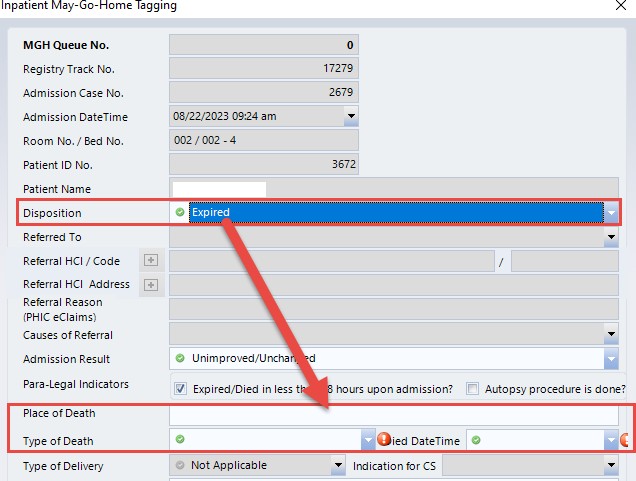The height and width of the screenshot is (481, 636).
Task: Click the Referral Reason input field
Action: (393, 309)
